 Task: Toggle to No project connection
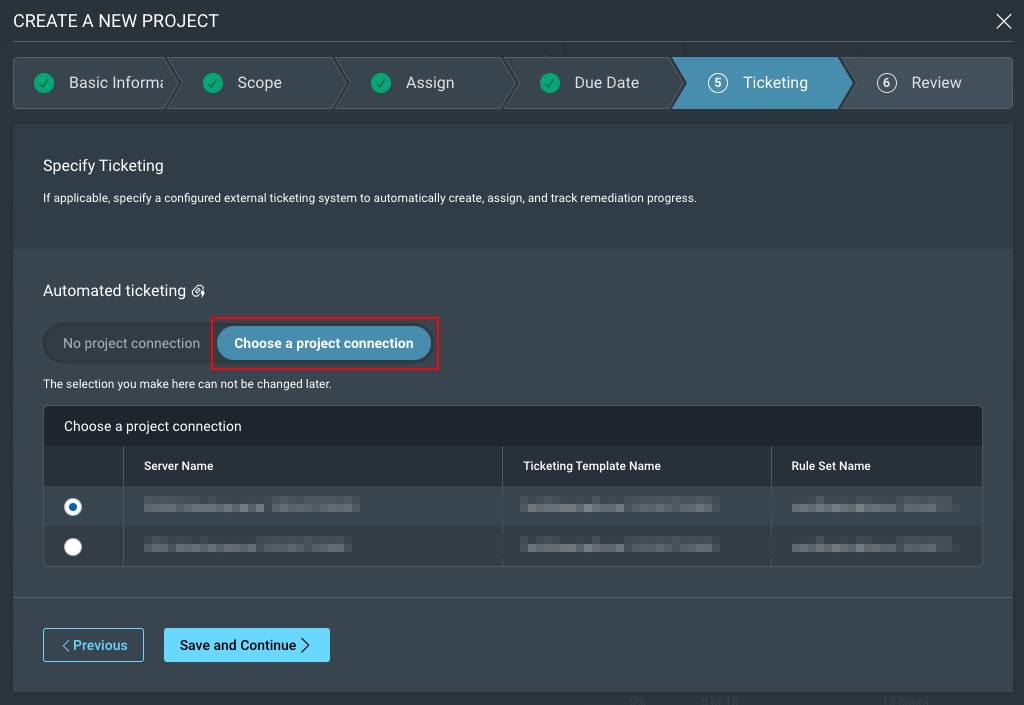[x=131, y=343]
